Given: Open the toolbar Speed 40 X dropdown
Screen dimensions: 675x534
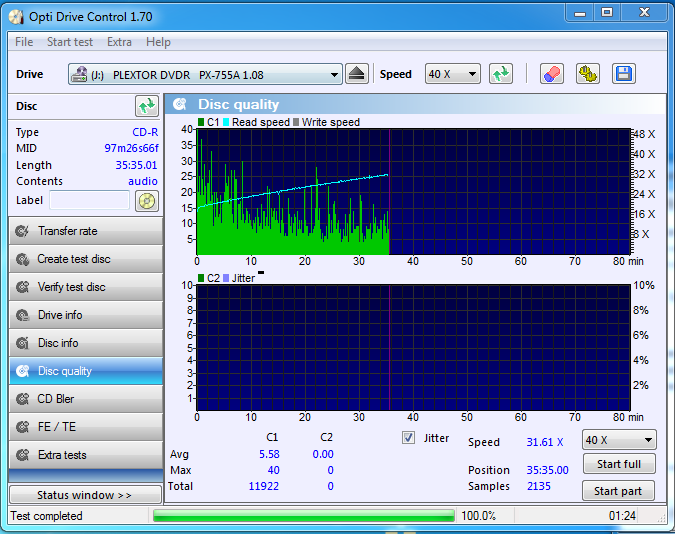Looking at the screenshot, I should coord(452,74).
